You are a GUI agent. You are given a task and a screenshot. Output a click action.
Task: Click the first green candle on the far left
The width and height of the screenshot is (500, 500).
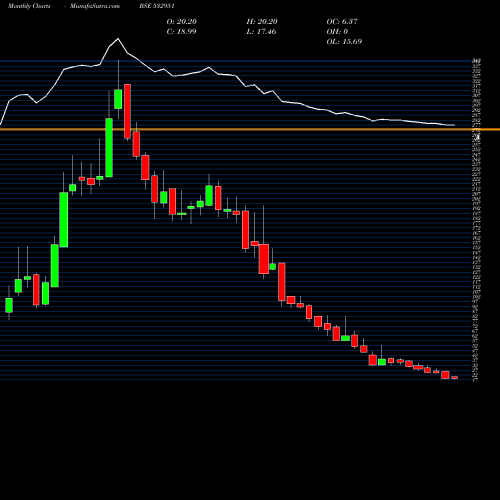[x=9, y=305]
